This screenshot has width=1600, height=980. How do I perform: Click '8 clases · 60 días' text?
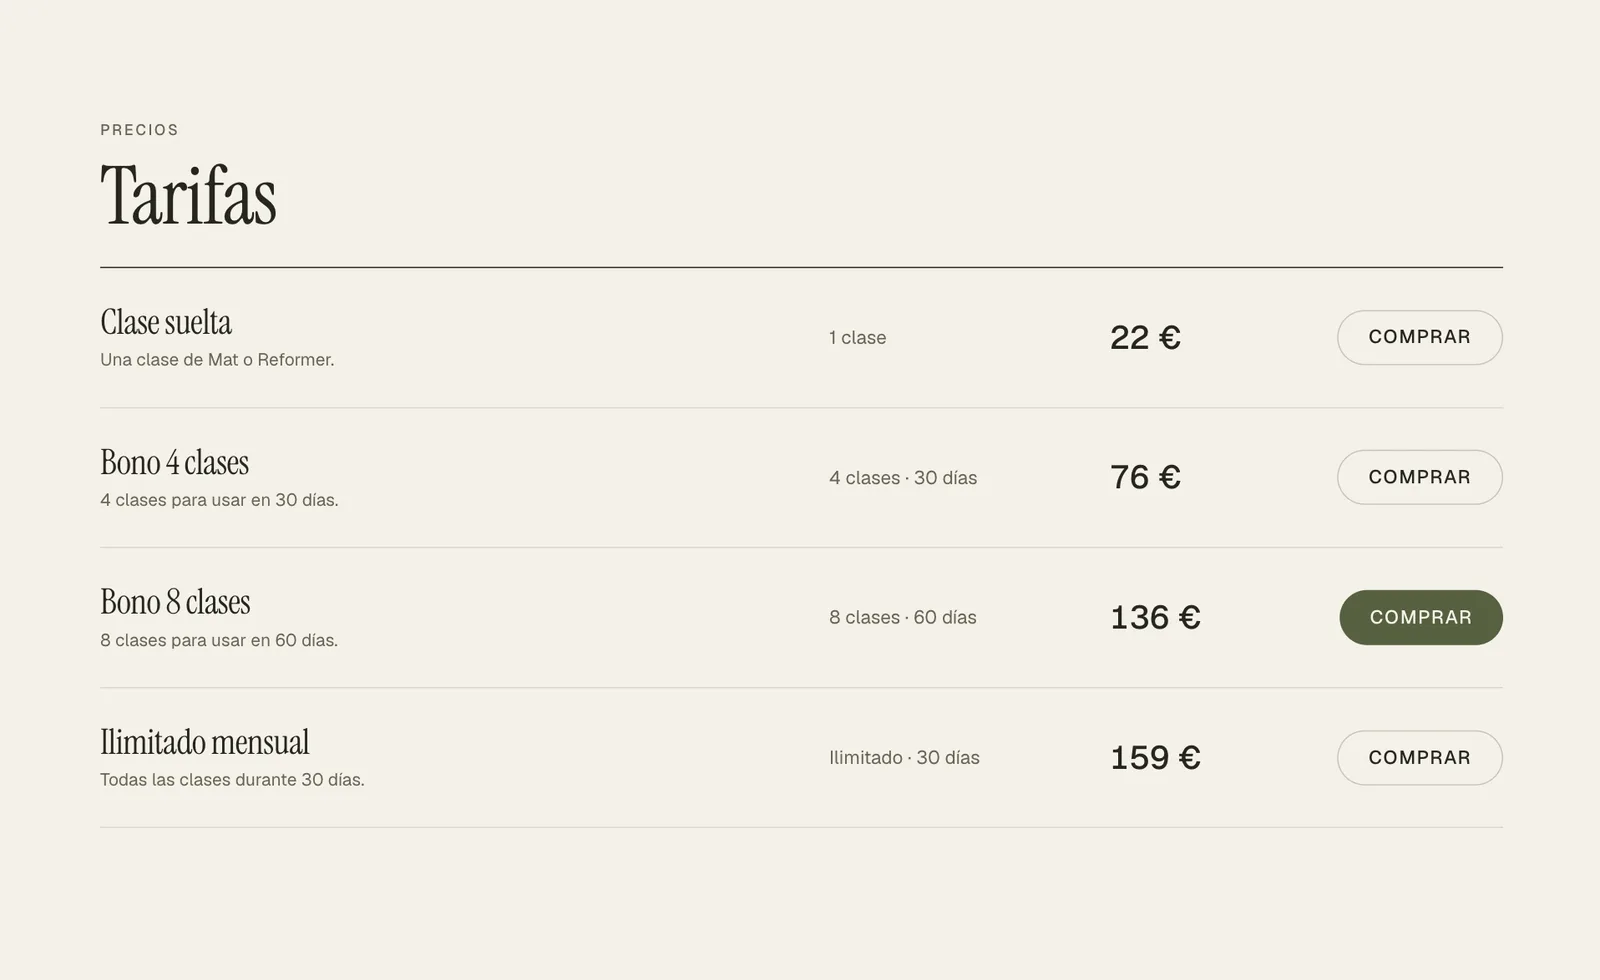903,618
